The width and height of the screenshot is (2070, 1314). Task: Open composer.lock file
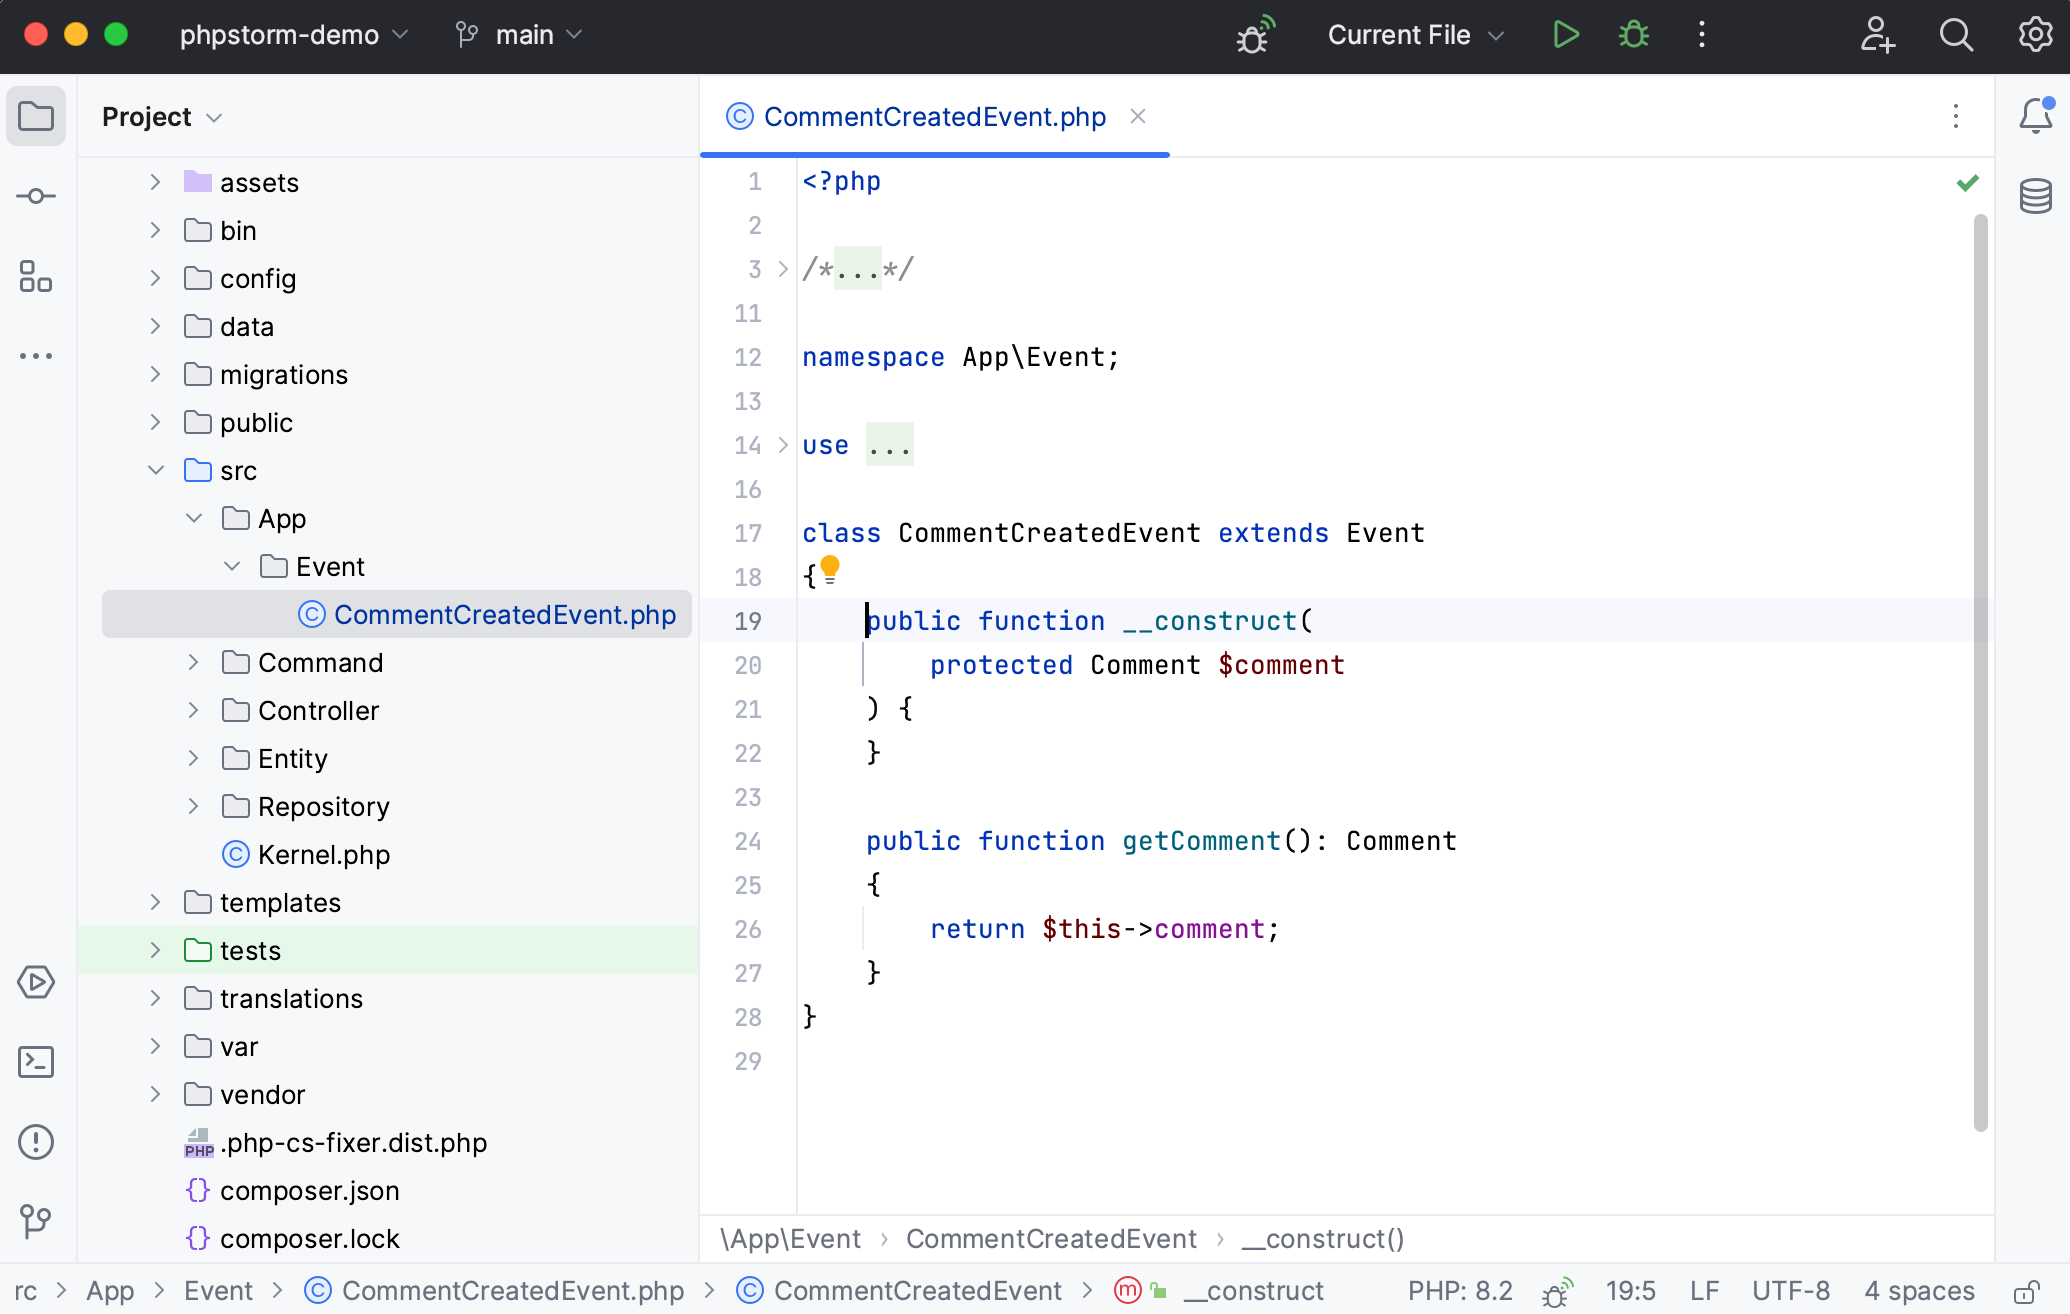293,1238
